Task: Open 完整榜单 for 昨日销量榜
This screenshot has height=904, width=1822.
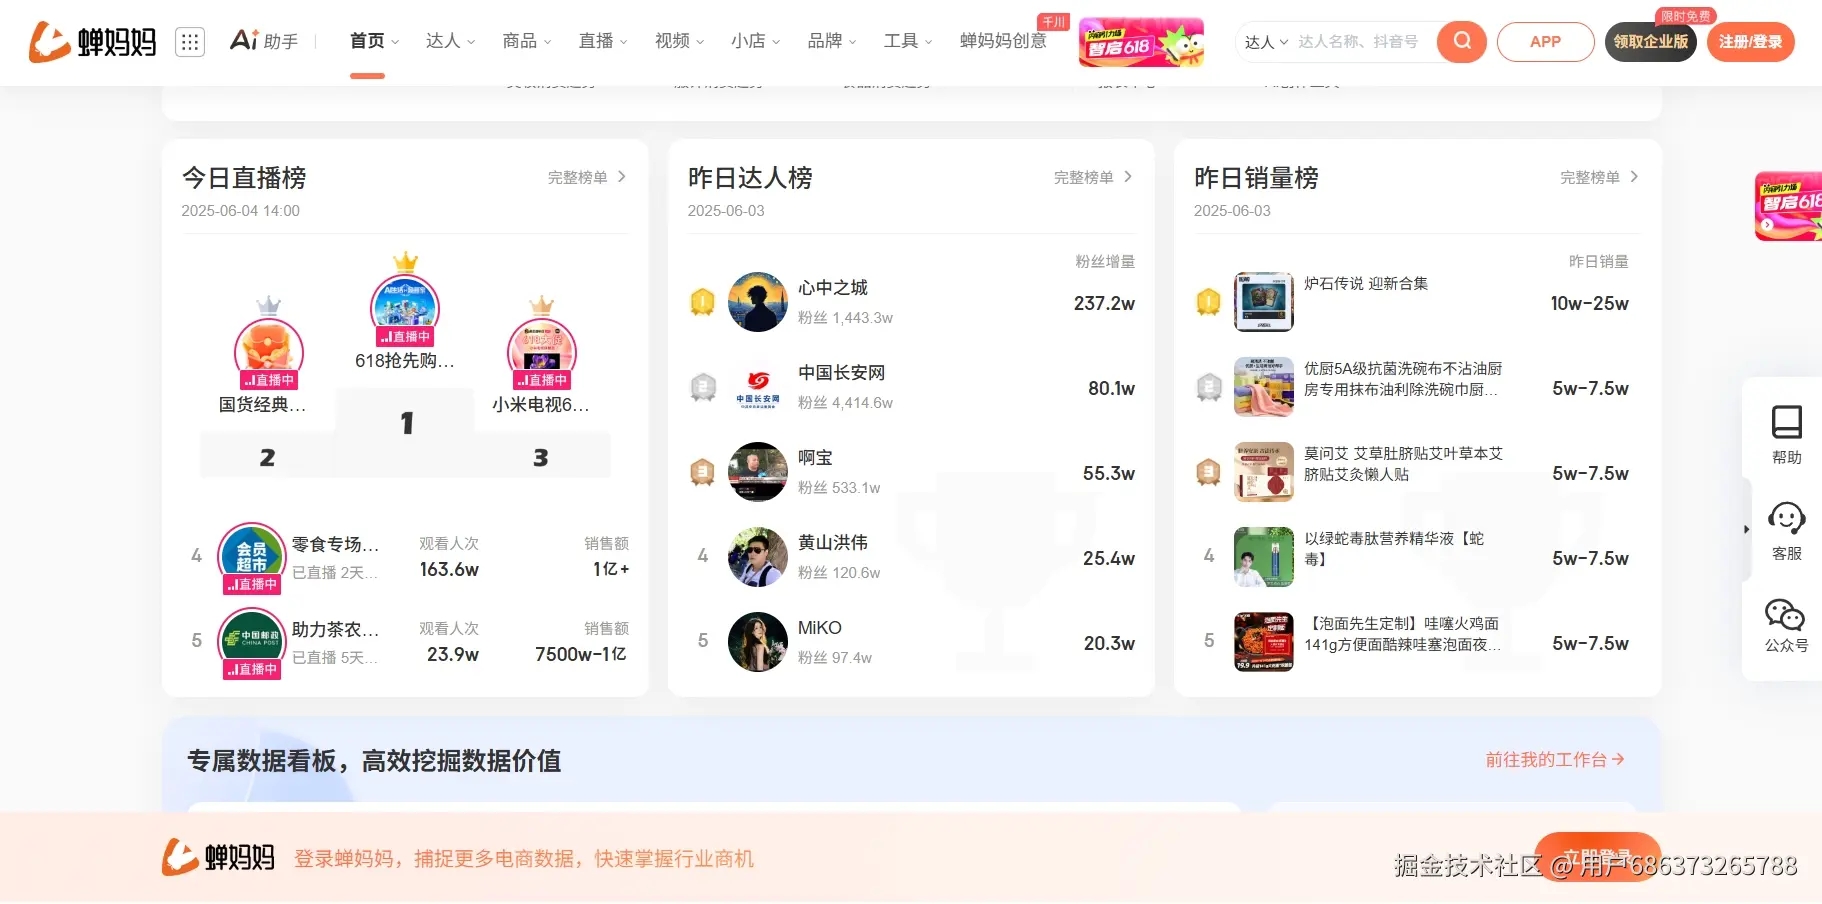Action: pyautogui.click(x=1599, y=177)
